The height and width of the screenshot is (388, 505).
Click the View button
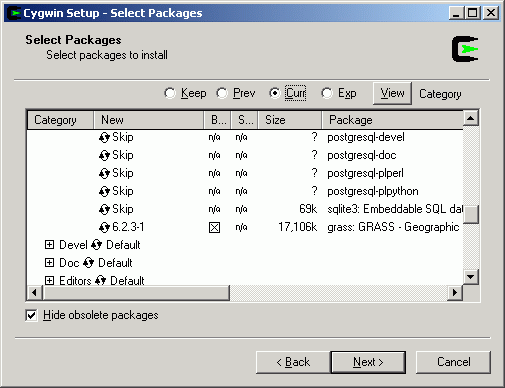[392, 93]
